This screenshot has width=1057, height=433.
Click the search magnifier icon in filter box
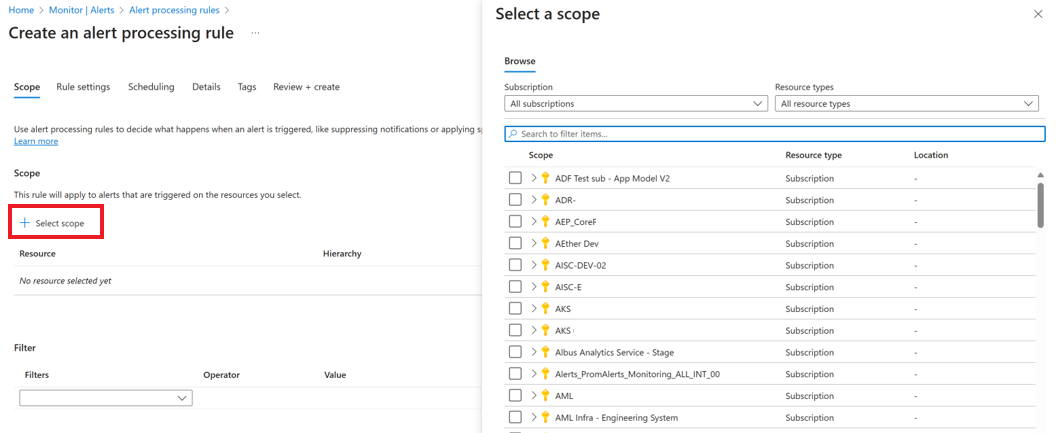pos(513,133)
